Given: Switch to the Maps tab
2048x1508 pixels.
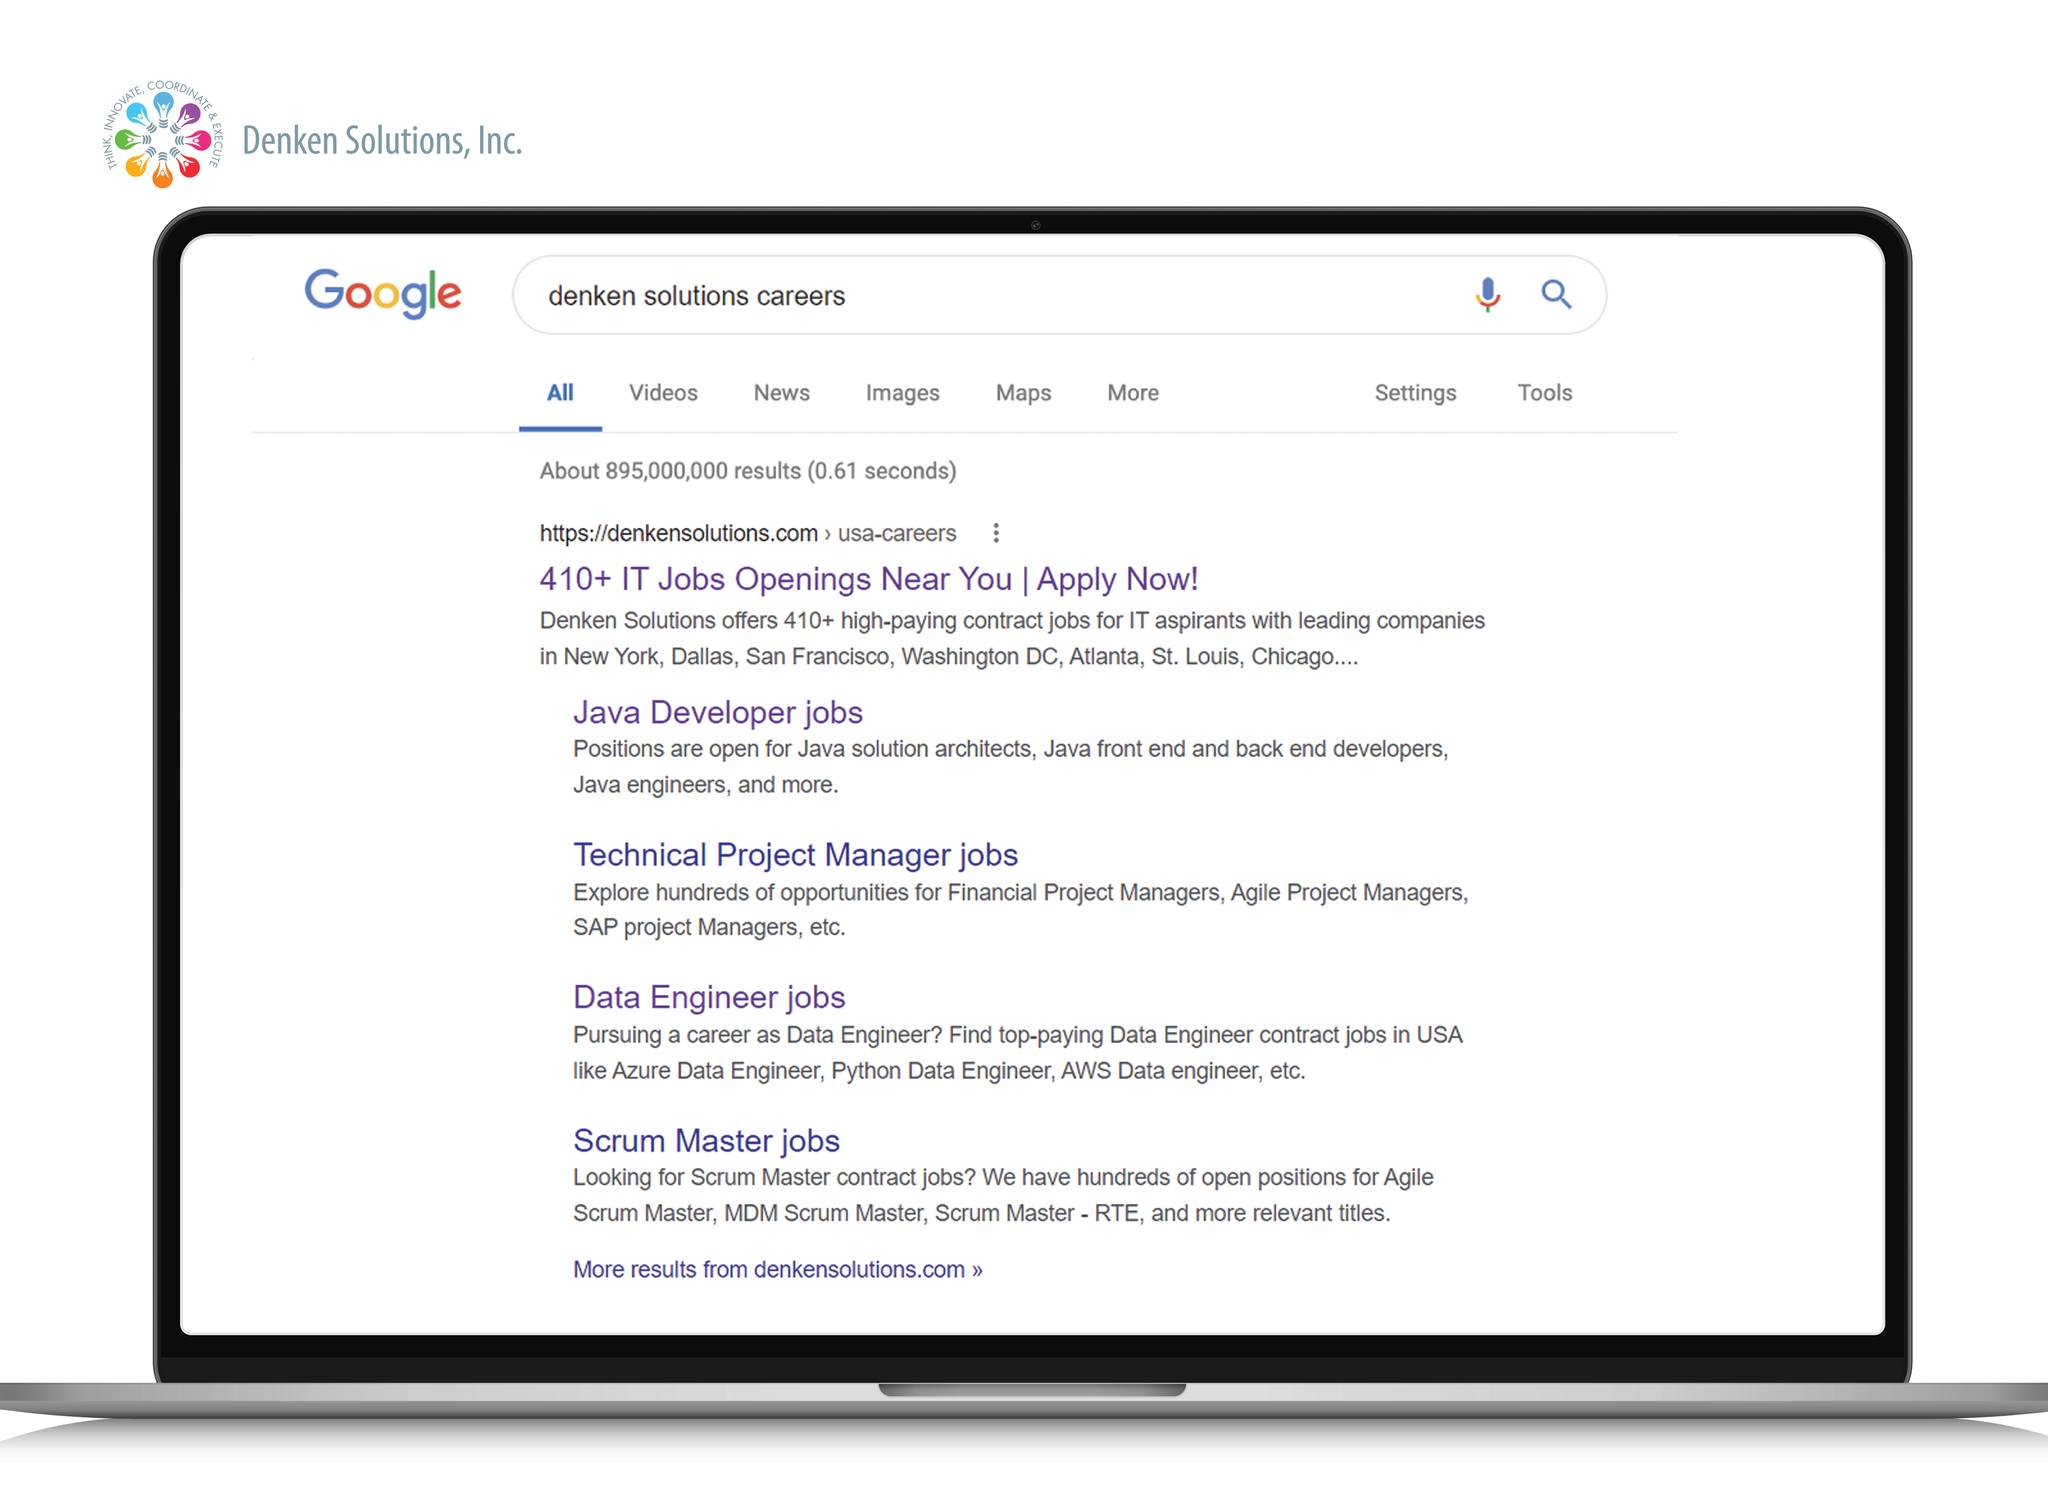Looking at the screenshot, I should click(x=1023, y=393).
